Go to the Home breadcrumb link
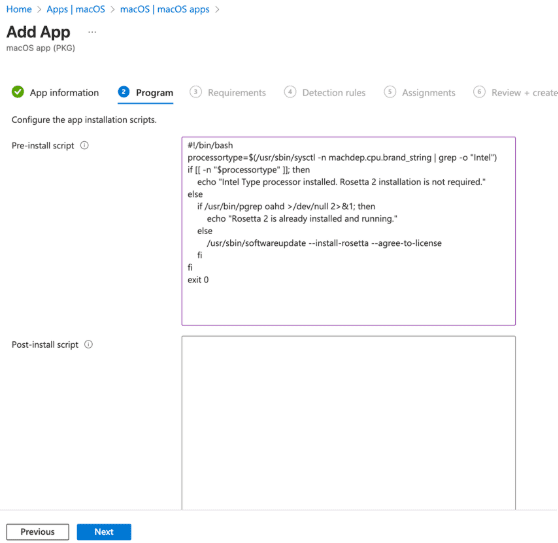This screenshot has width=558, height=543. [19, 9]
